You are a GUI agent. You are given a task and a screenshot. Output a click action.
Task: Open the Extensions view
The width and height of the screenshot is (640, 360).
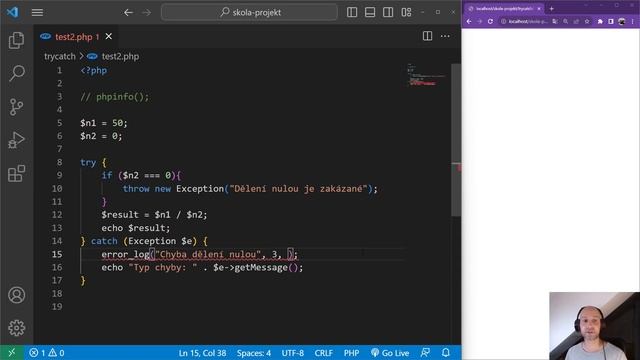pos(16,173)
